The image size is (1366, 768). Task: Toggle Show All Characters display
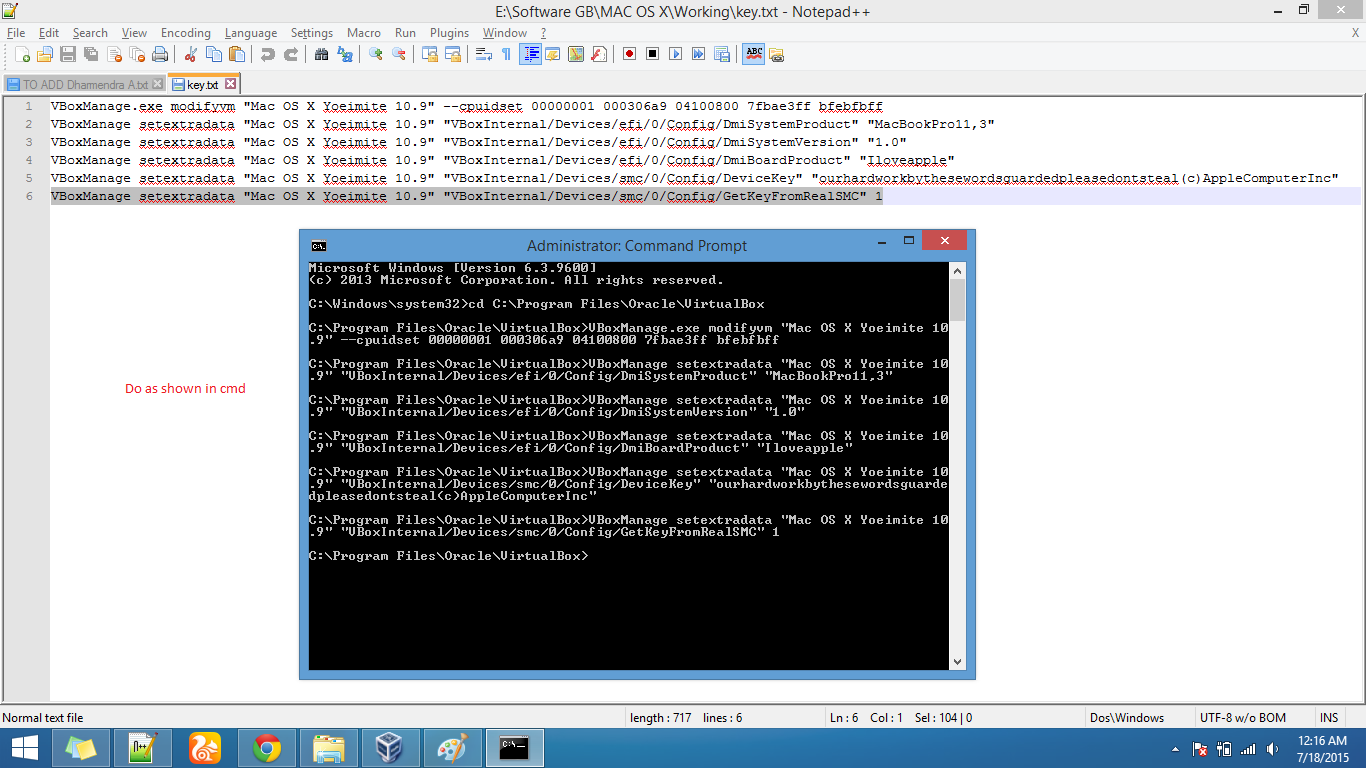pyautogui.click(x=507, y=54)
